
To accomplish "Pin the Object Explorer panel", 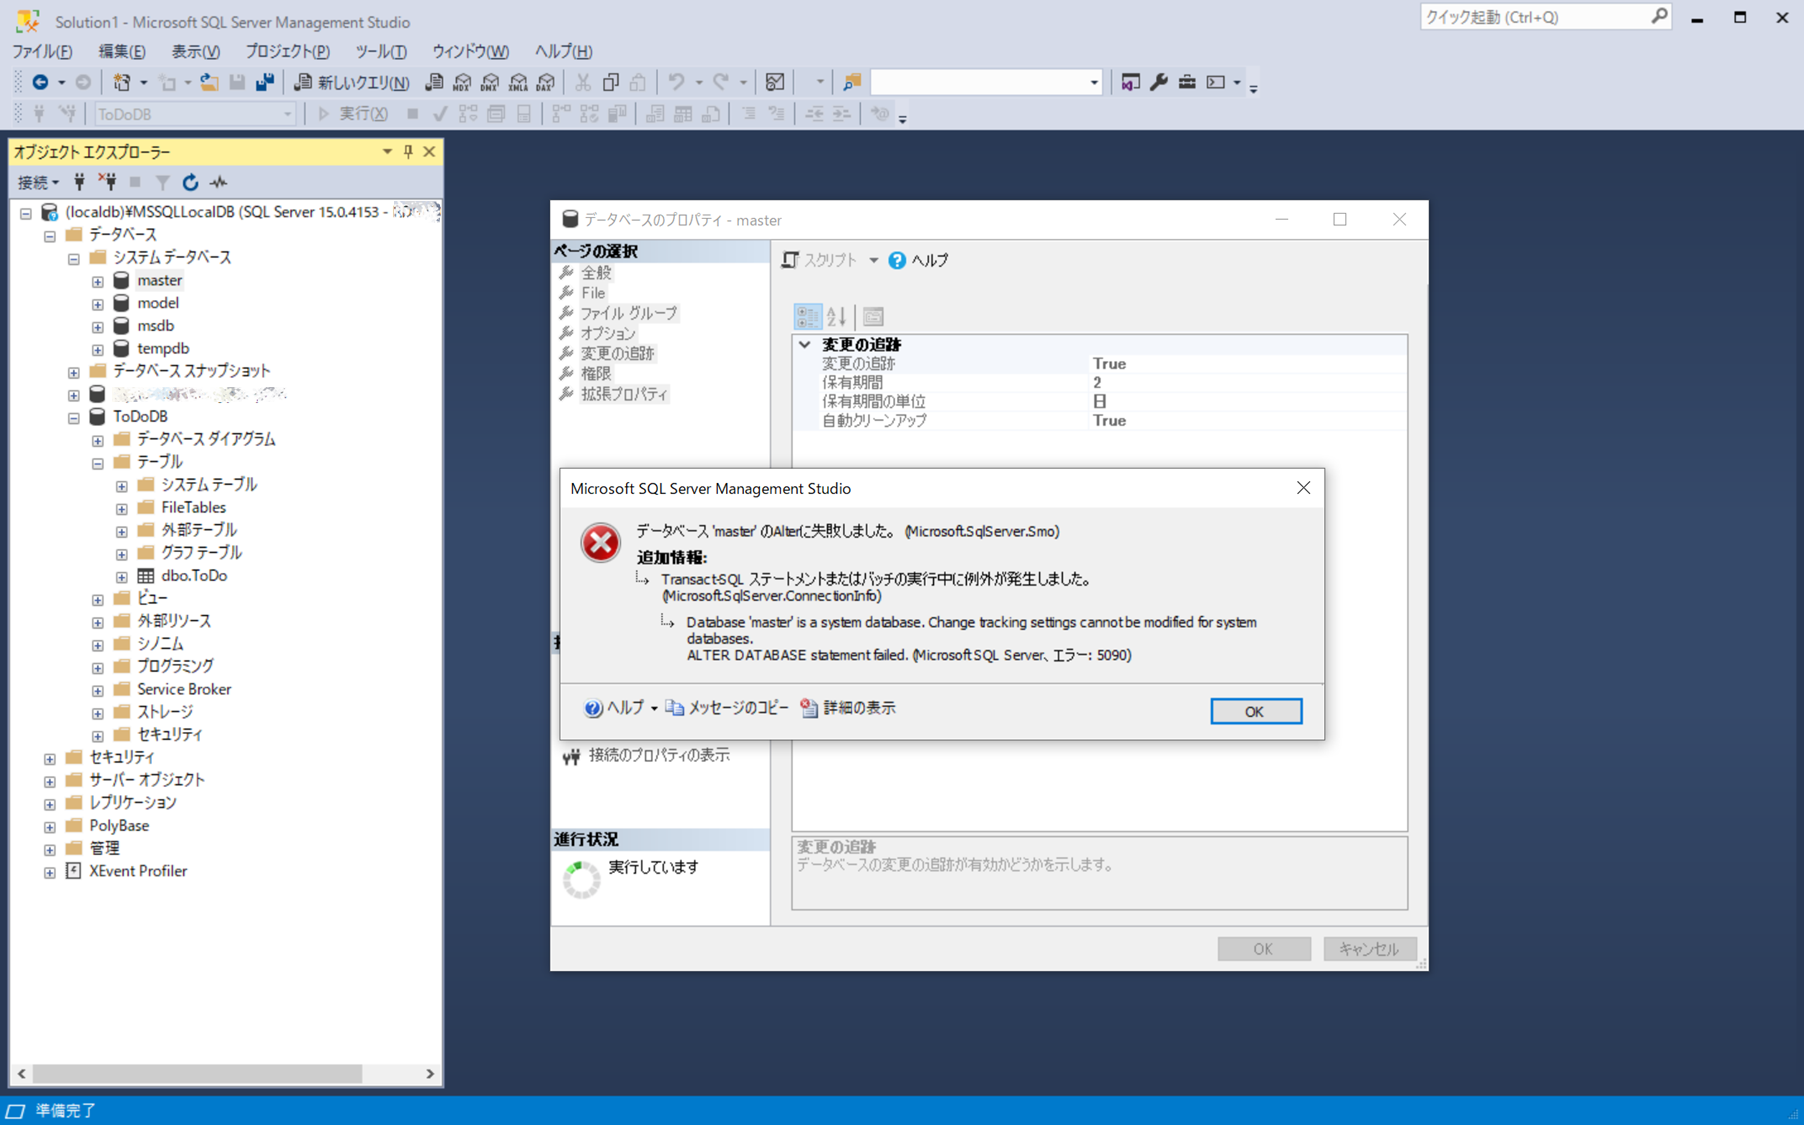I will pos(408,152).
